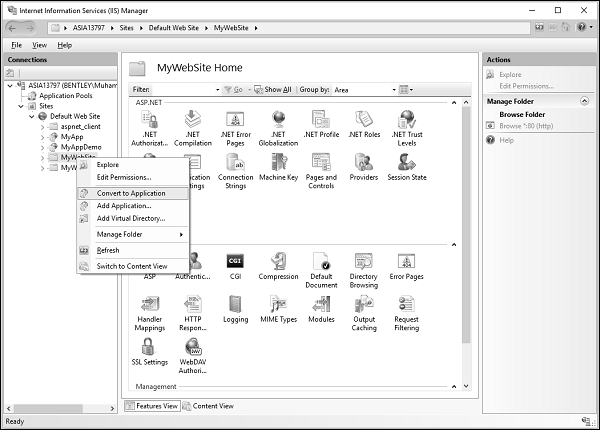Open the Output Caching feature

coord(364,313)
